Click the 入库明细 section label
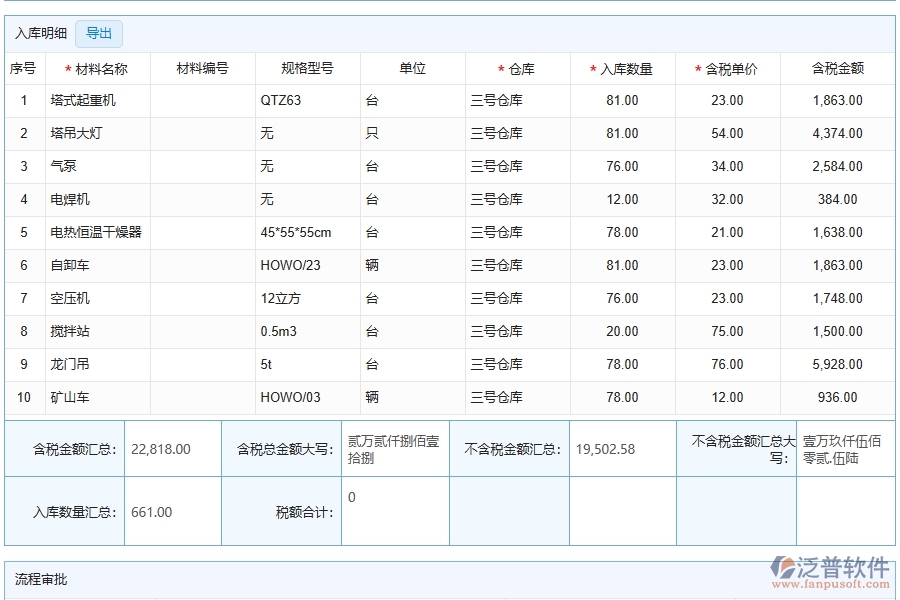 pyautogui.click(x=41, y=33)
